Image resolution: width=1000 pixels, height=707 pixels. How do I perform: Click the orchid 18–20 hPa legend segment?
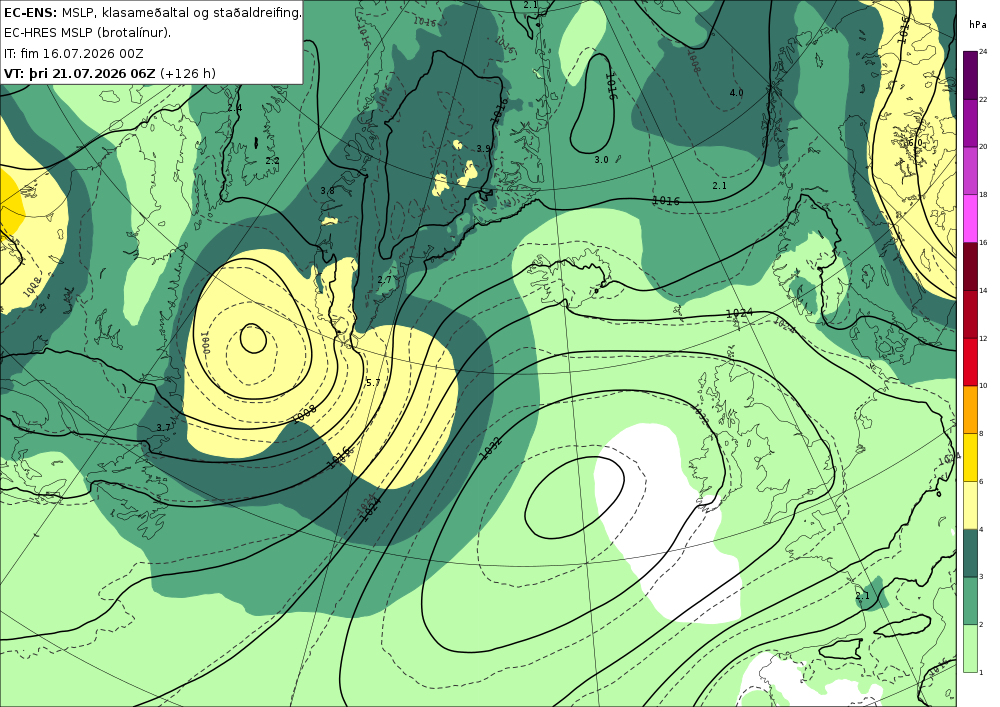tap(971, 171)
